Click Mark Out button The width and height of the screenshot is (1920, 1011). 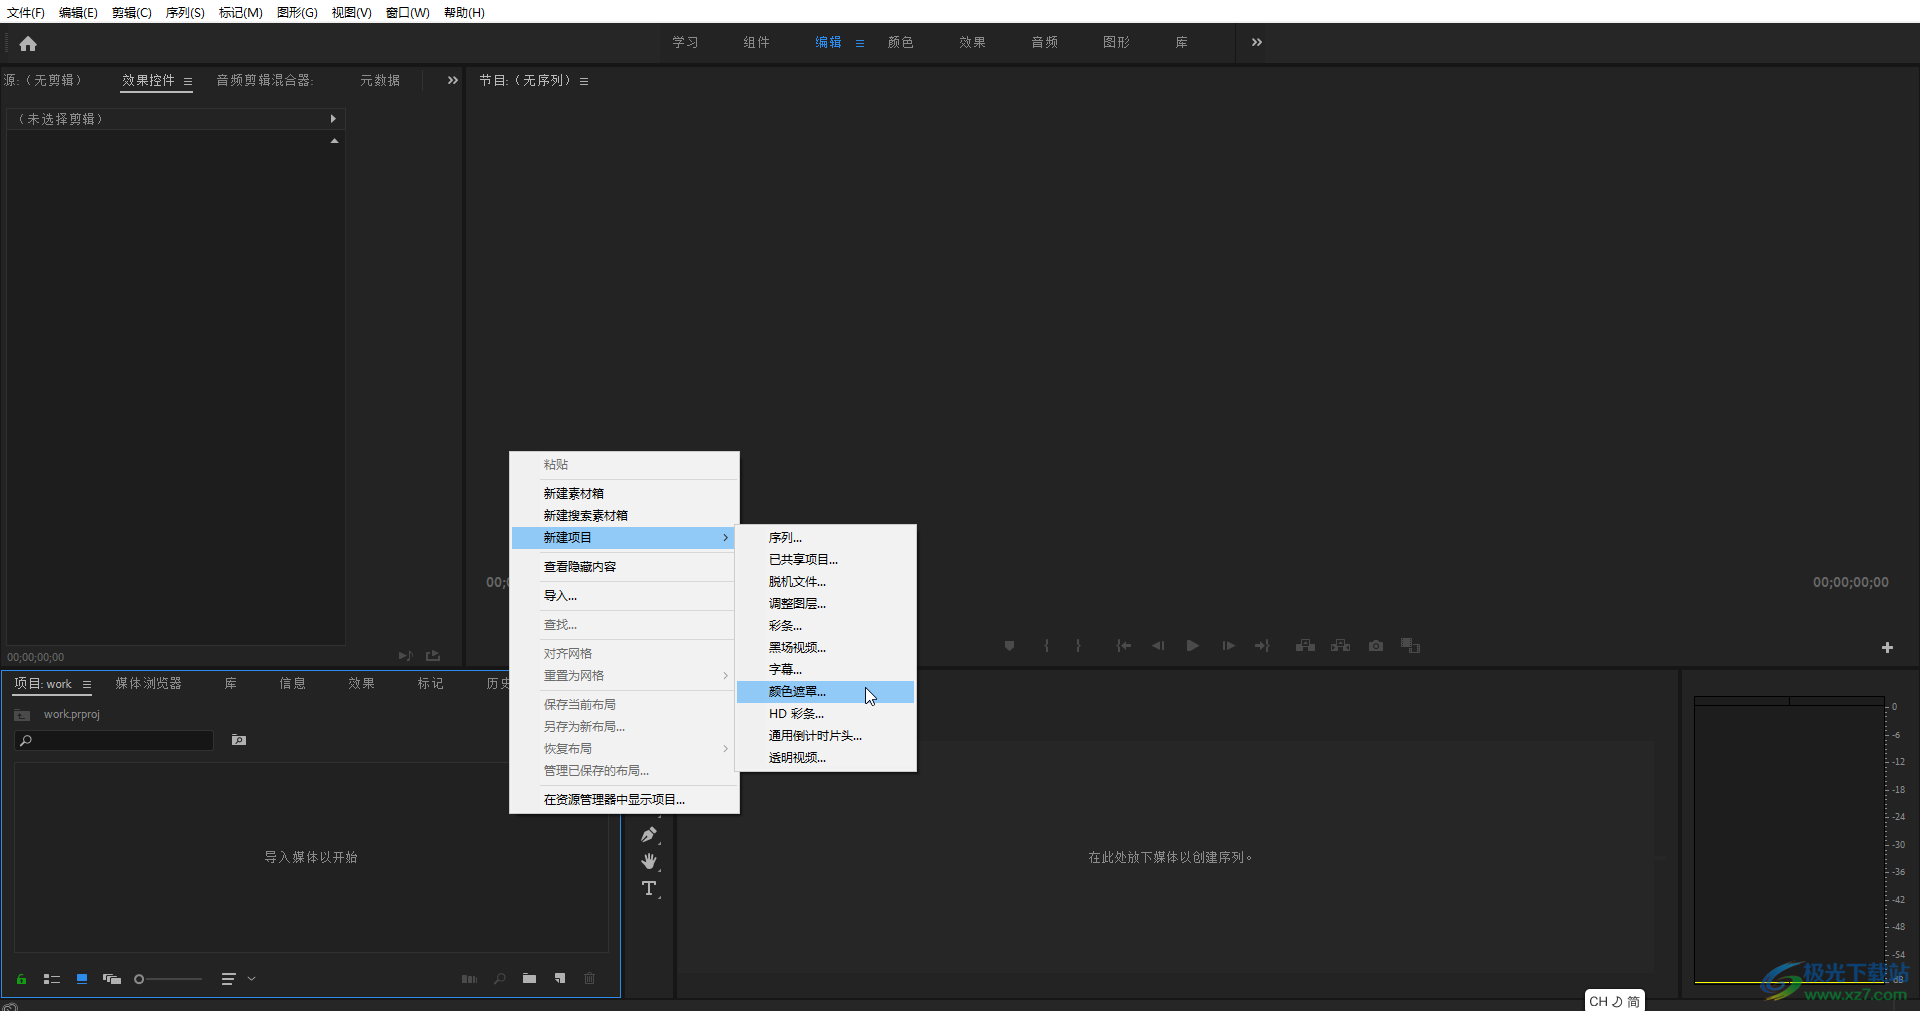pos(1078,646)
